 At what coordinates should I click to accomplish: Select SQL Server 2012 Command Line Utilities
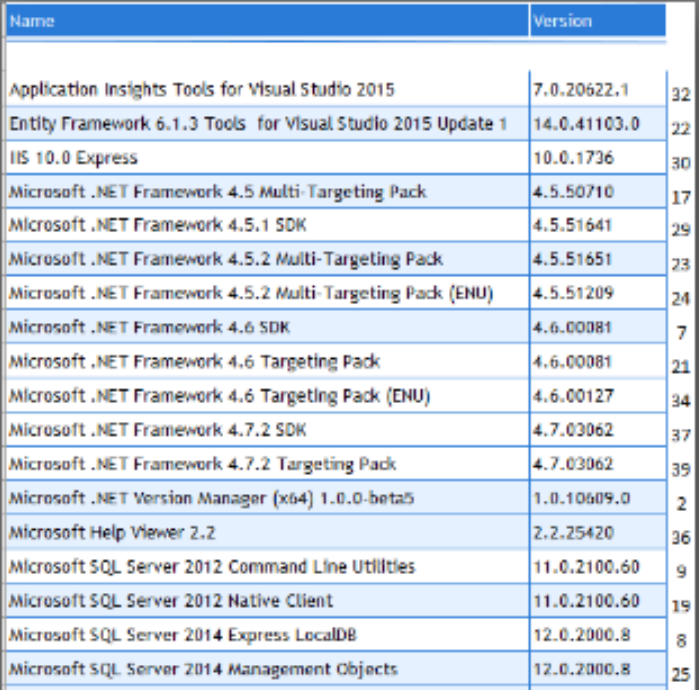(212, 567)
